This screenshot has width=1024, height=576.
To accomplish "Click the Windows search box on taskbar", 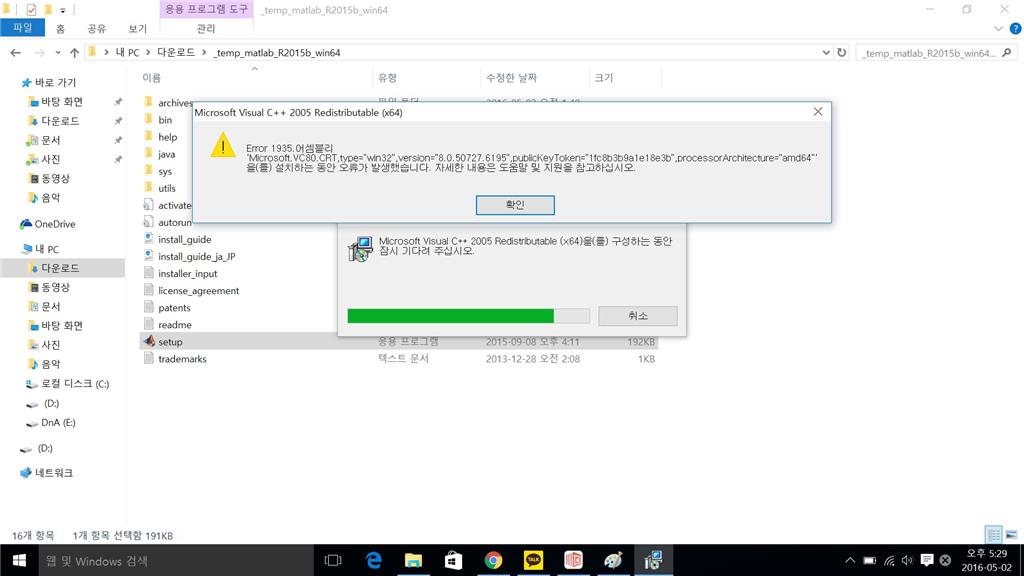I will tap(176, 560).
